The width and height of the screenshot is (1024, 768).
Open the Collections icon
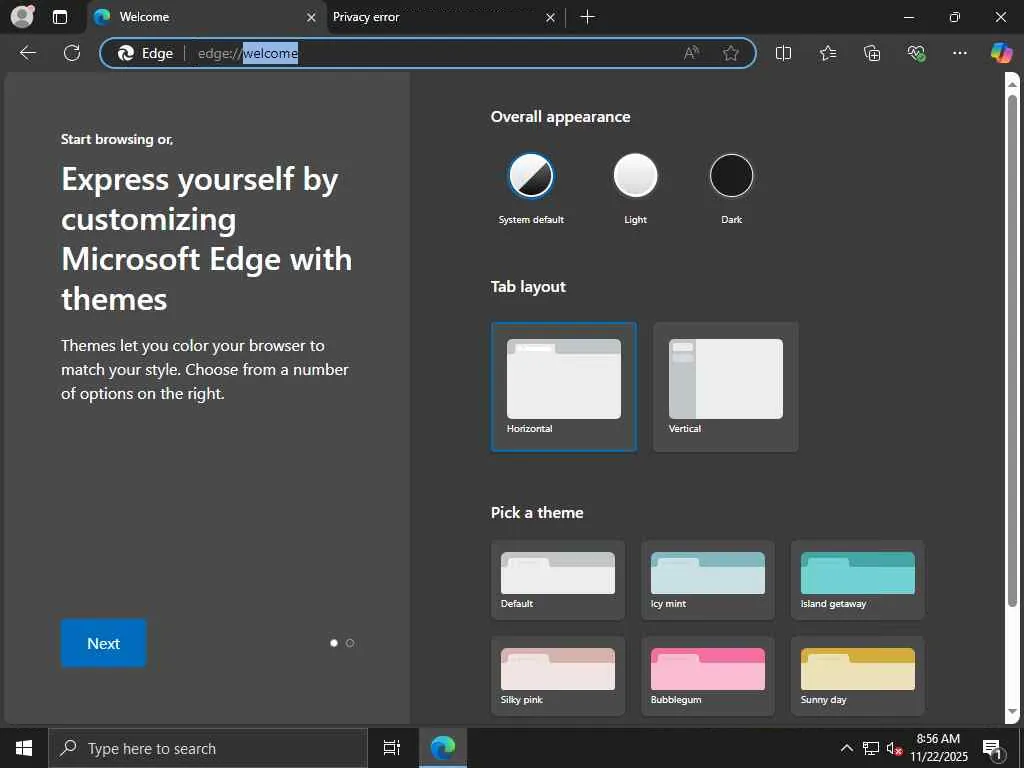pos(872,53)
